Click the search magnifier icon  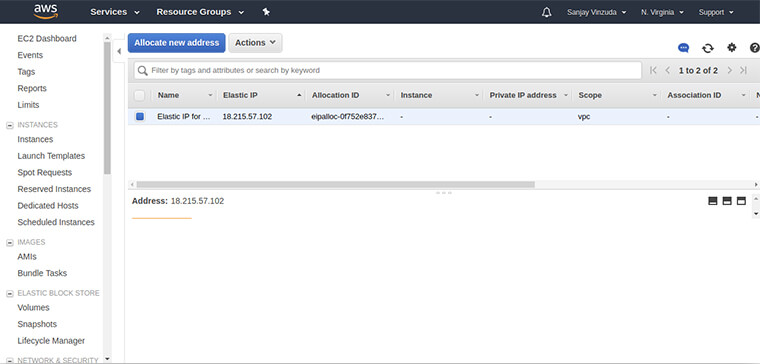[142, 71]
